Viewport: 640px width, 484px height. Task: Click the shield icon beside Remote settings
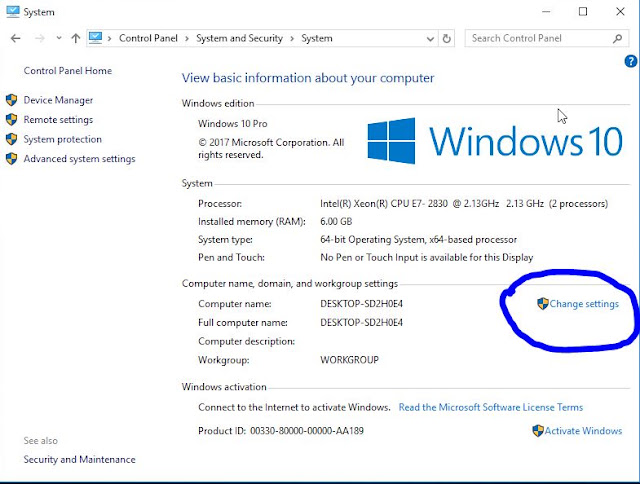[12, 120]
